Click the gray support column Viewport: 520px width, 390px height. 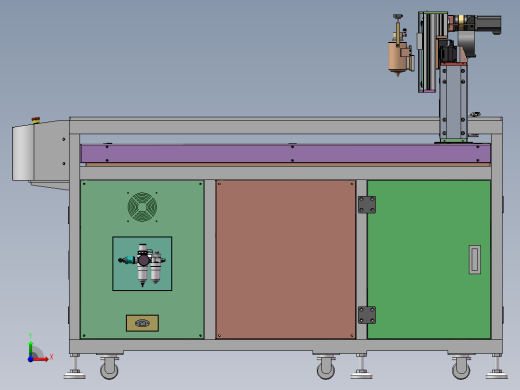click(453, 102)
